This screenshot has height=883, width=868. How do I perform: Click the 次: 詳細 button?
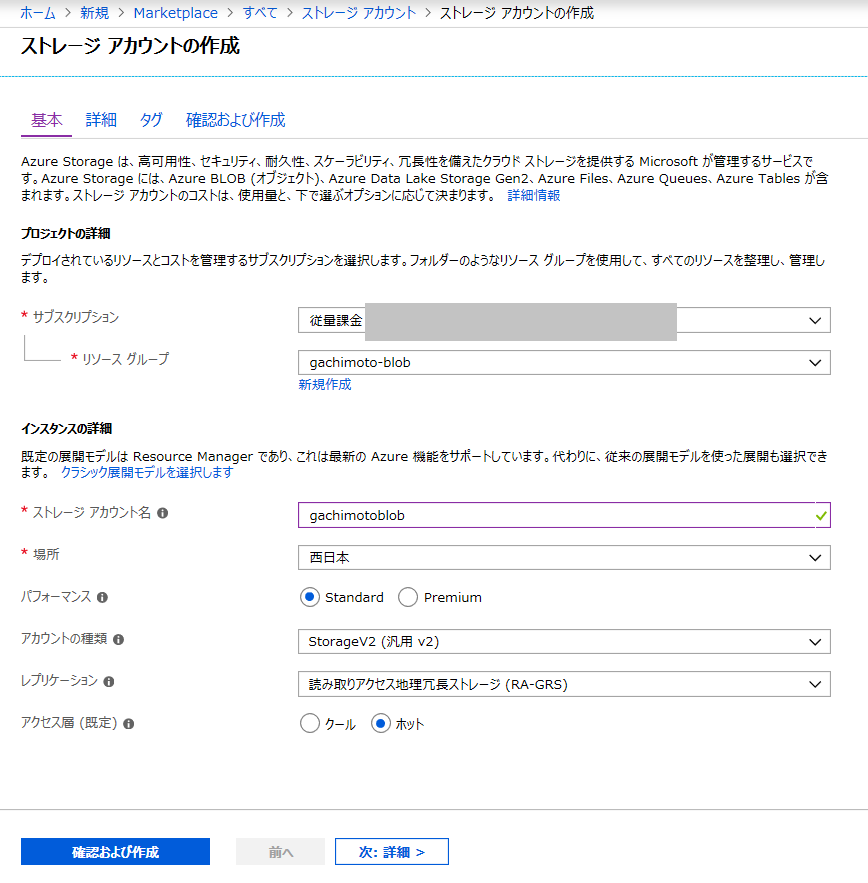pos(391,851)
